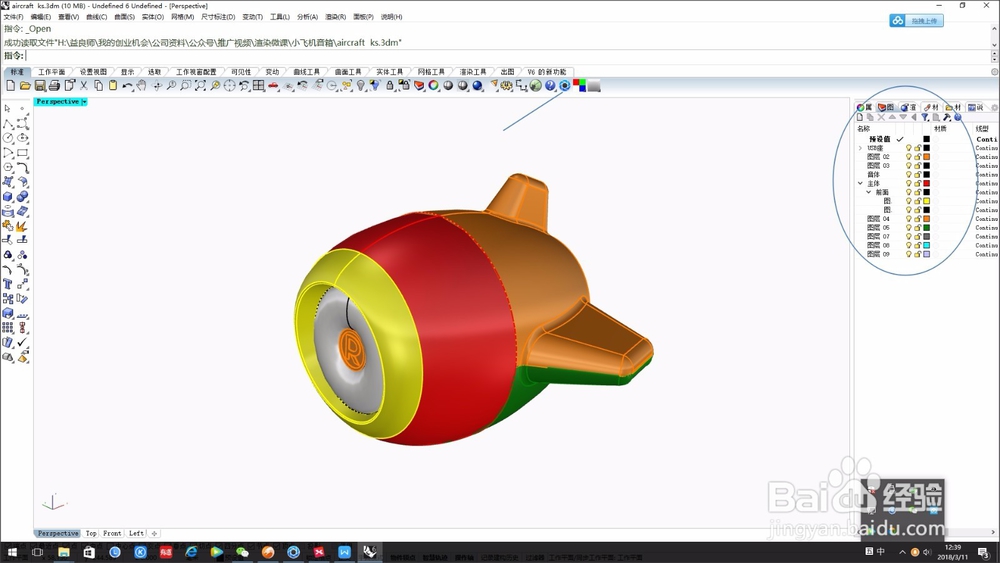Select the Text object T tool
This screenshot has height=563, width=1000.
click(8, 284)
